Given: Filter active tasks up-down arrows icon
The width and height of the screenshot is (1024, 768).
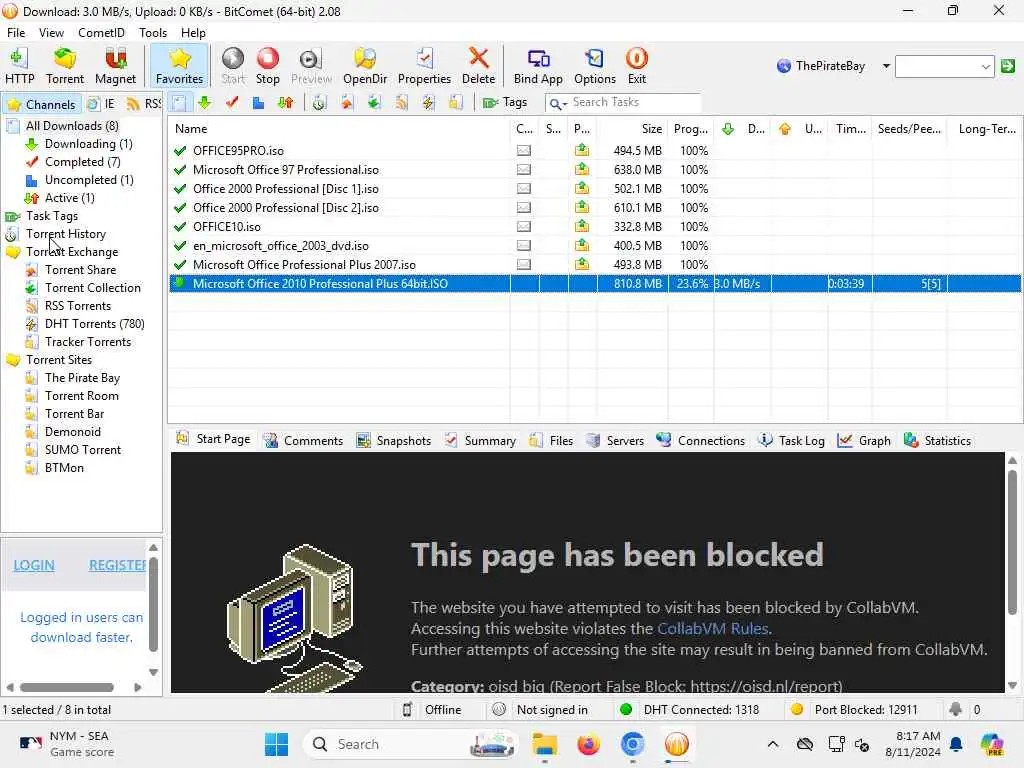Looking at the screenshot, I should click(285, 103).
